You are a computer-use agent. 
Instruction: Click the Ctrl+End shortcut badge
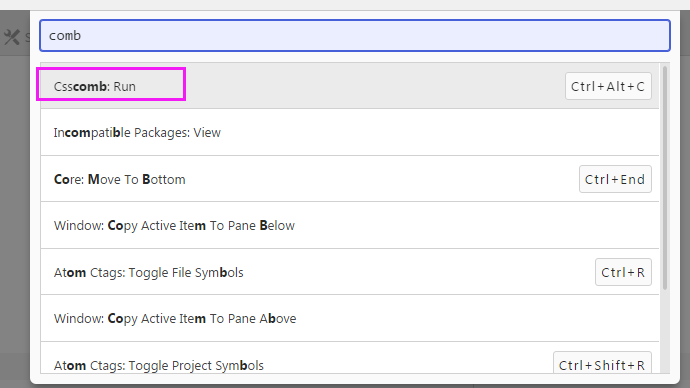[x=615, y=179]
